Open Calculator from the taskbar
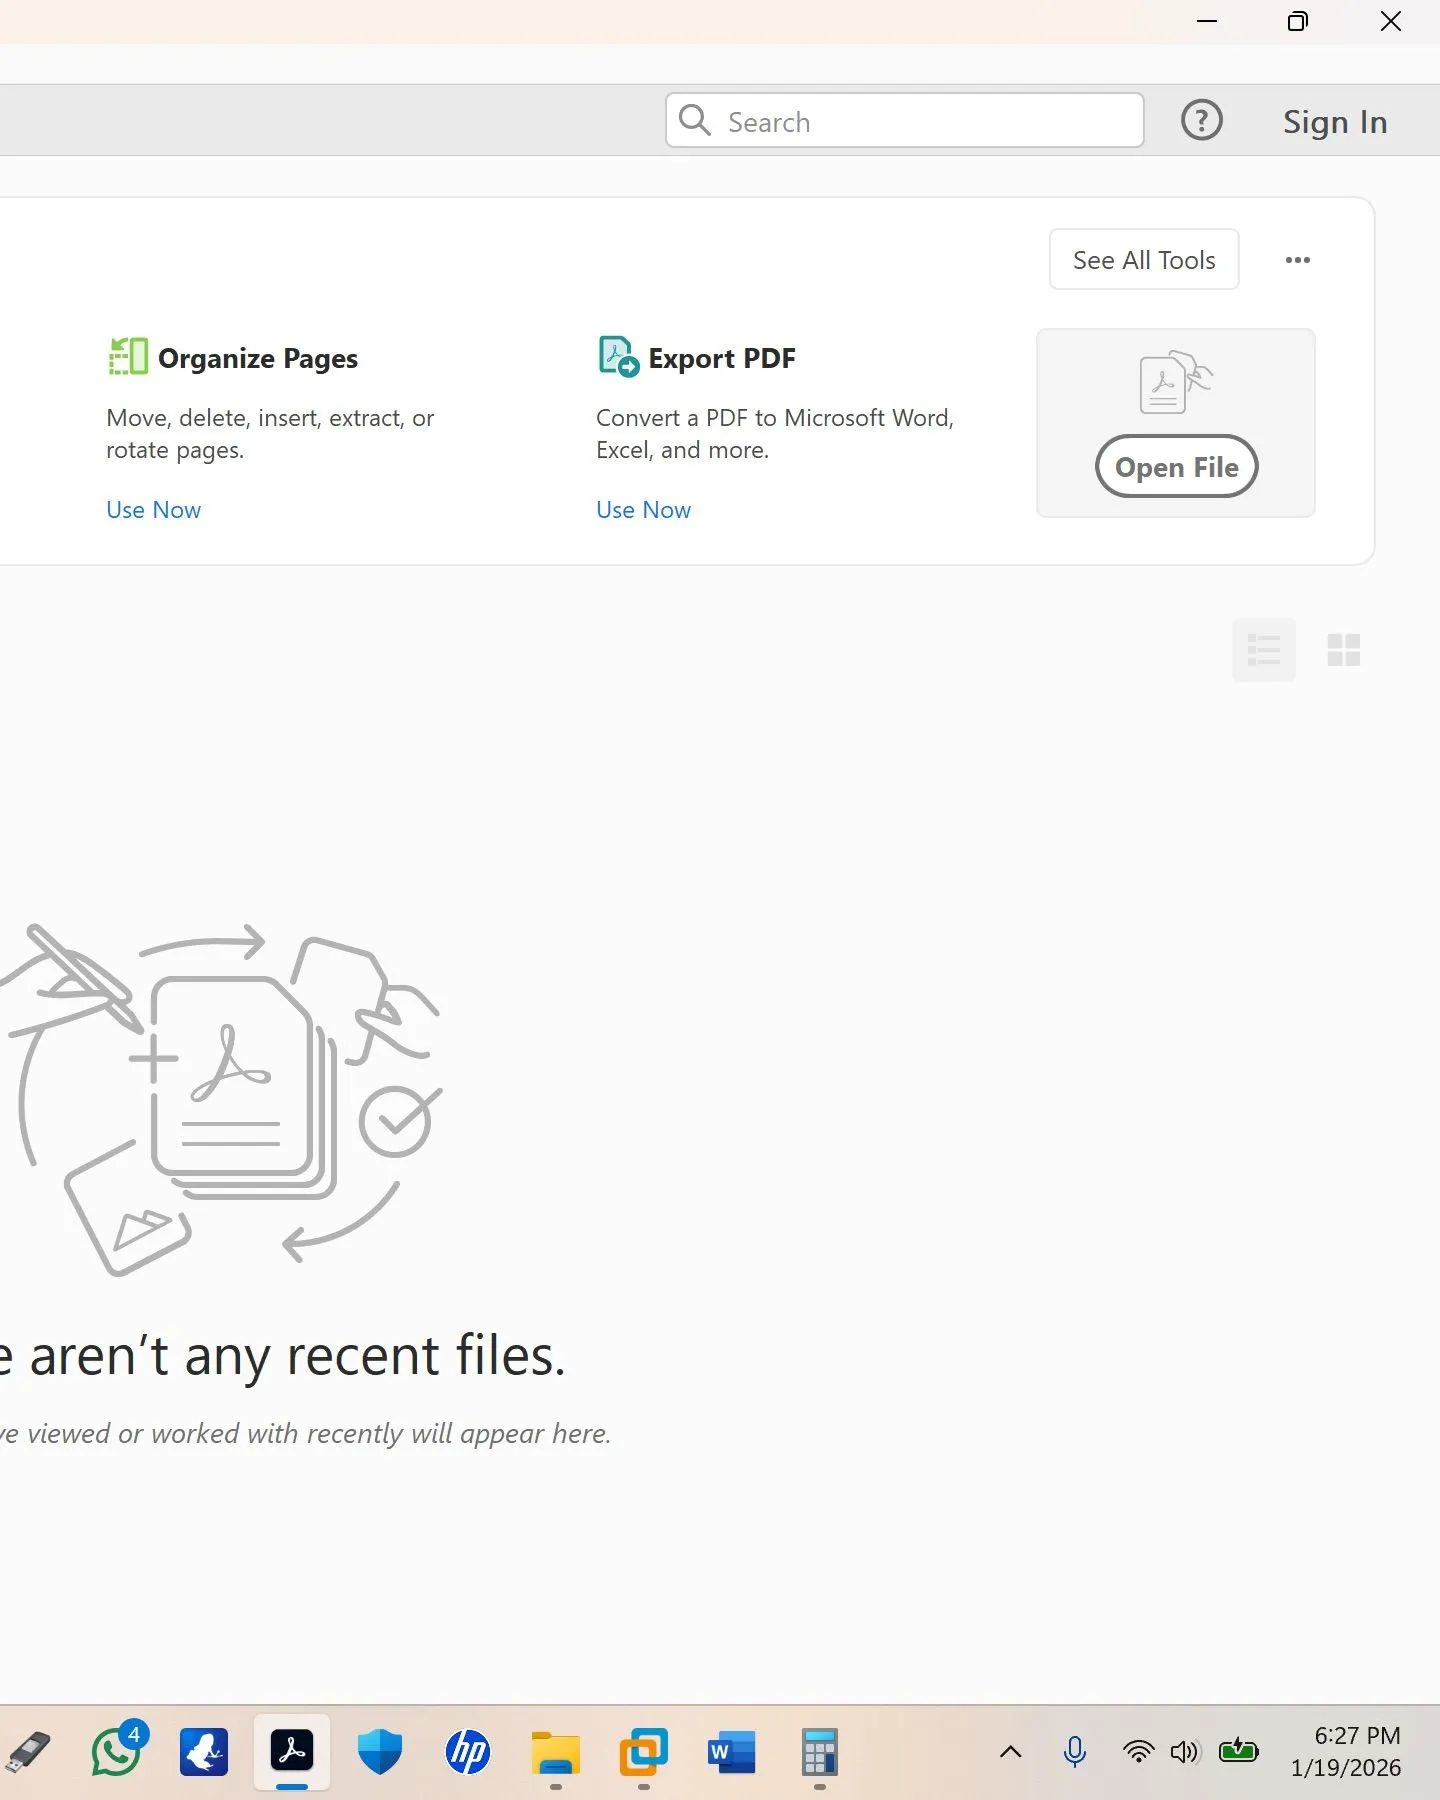The width and height of the screenshot is (1440, 1800). (820, 1752)
